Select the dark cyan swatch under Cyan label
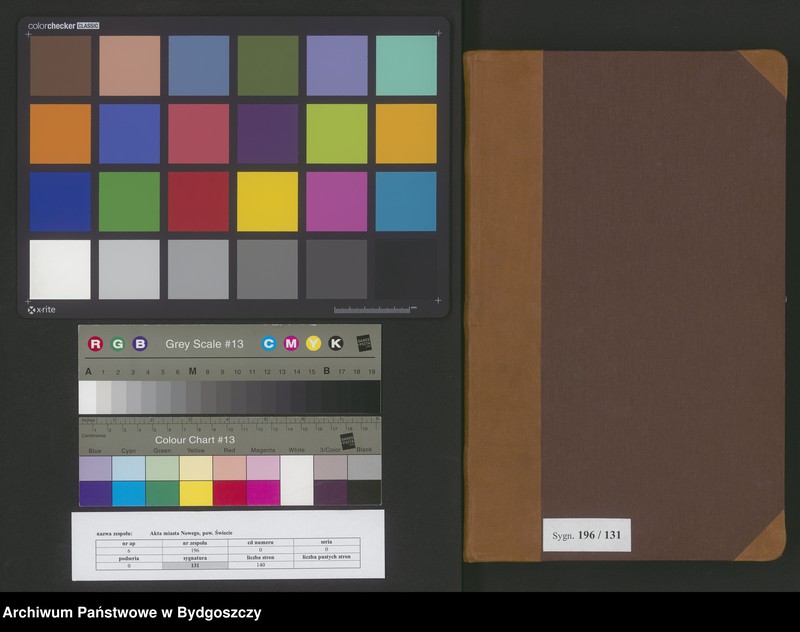Viewport: 800px width, 632px height. tap(129, 493)
